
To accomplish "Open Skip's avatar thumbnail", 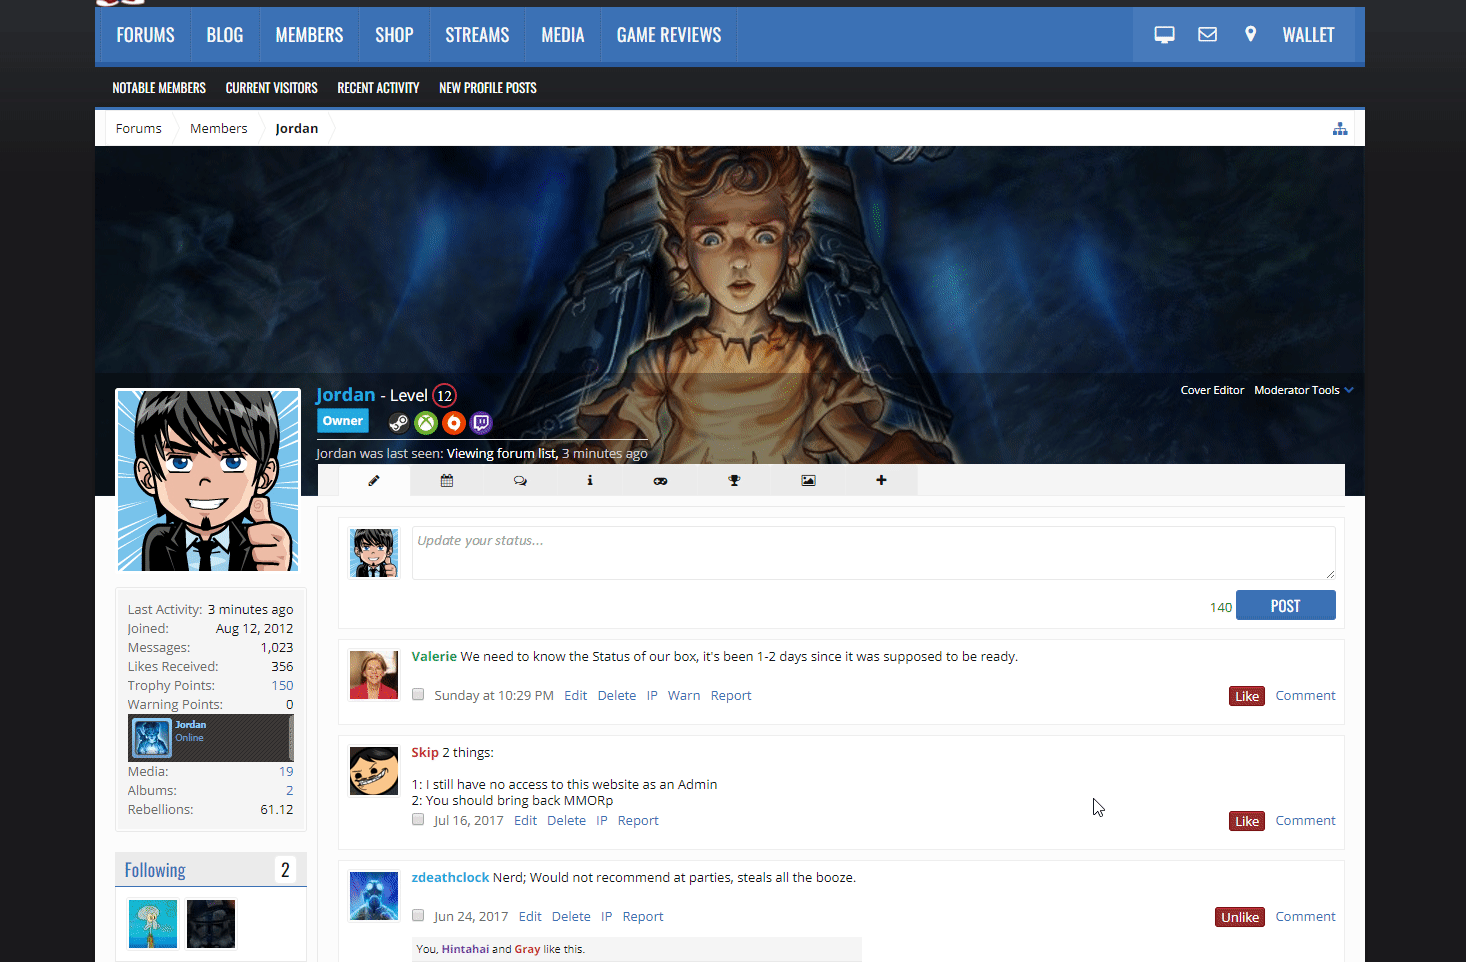I will pos(374,771).
